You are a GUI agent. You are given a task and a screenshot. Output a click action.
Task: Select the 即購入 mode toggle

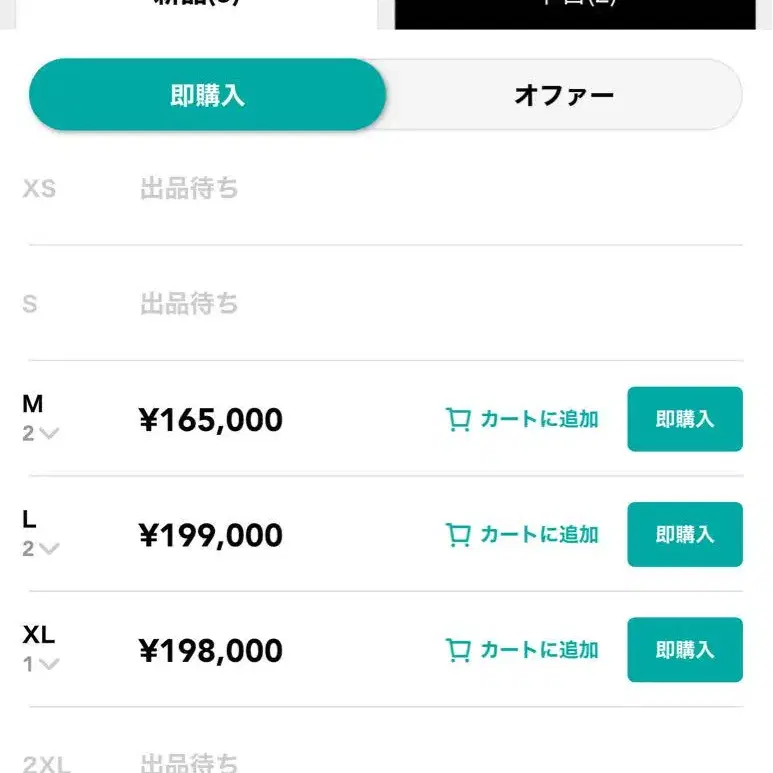tap(207, 95)
